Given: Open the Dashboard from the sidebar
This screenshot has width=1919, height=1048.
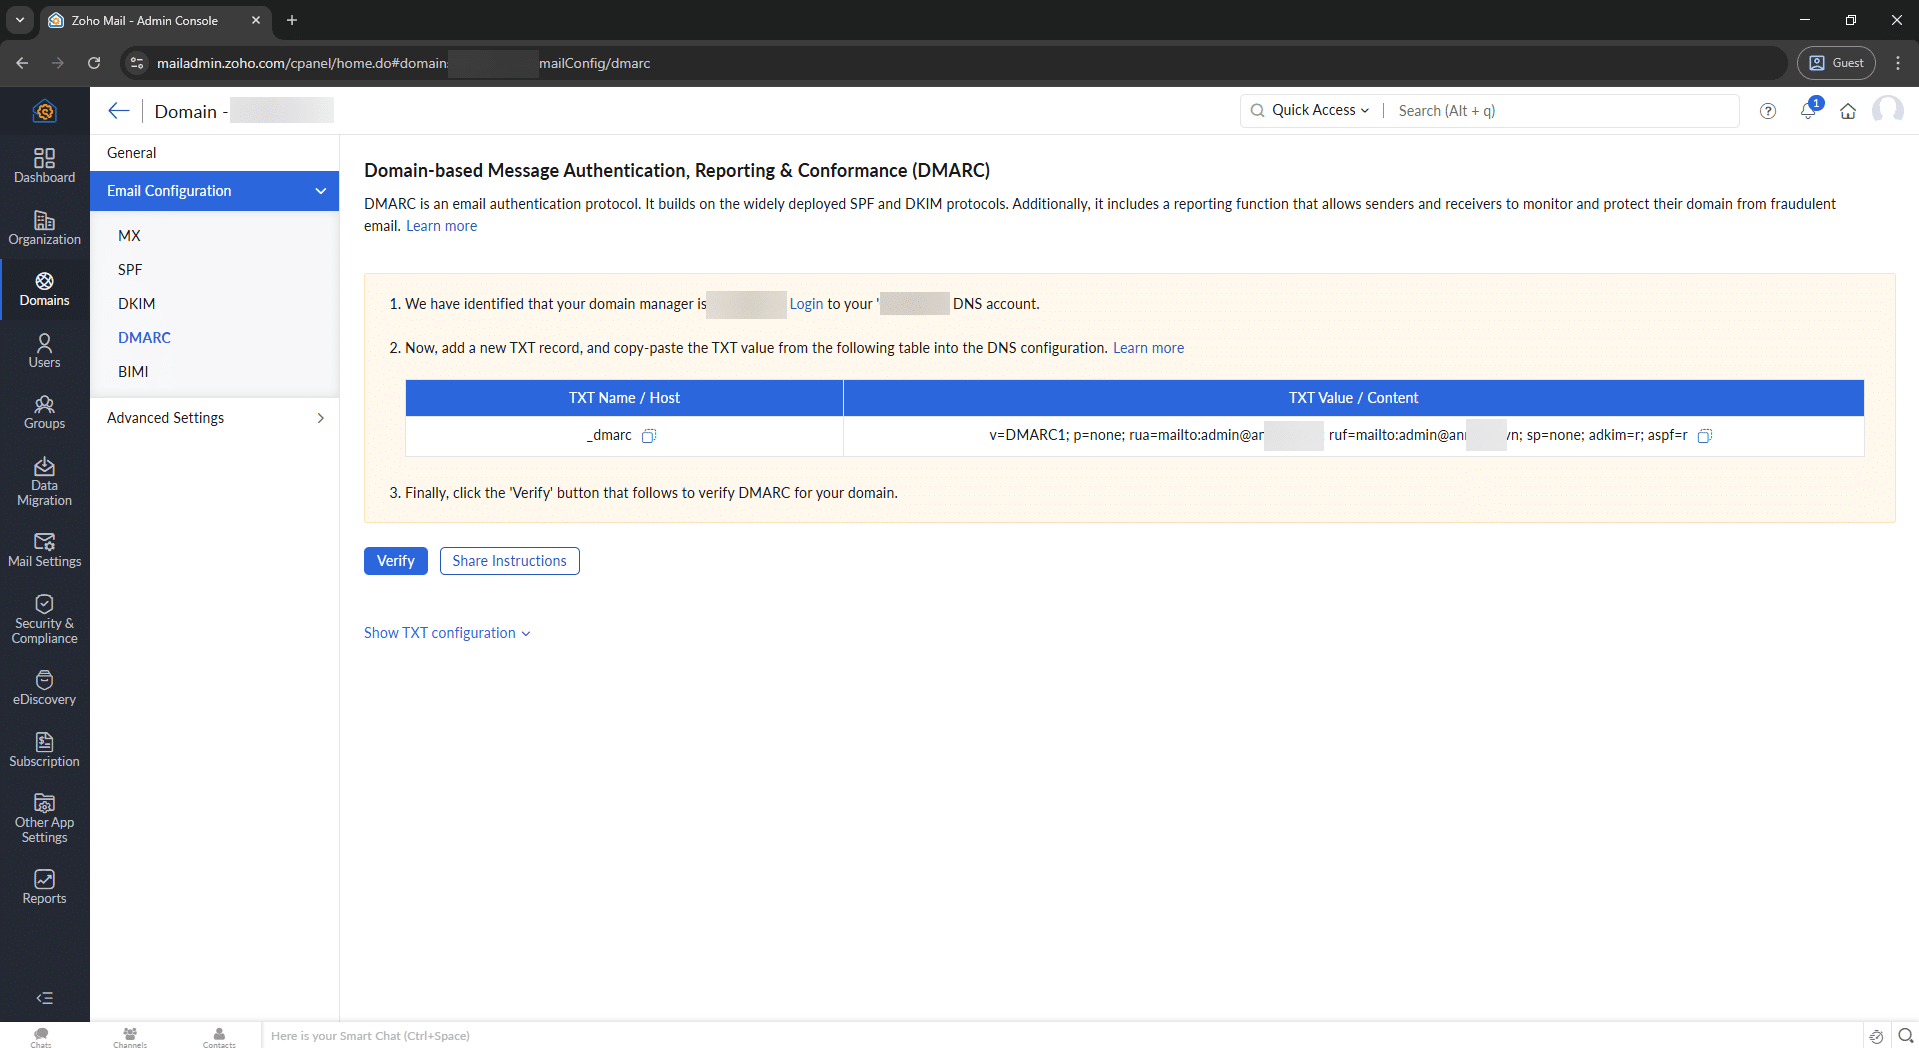Looking at the screenshot, I should coord(44,166).
